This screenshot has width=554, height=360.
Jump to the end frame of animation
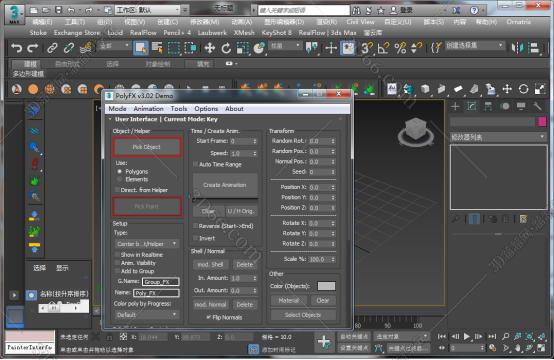coord(492,336)
